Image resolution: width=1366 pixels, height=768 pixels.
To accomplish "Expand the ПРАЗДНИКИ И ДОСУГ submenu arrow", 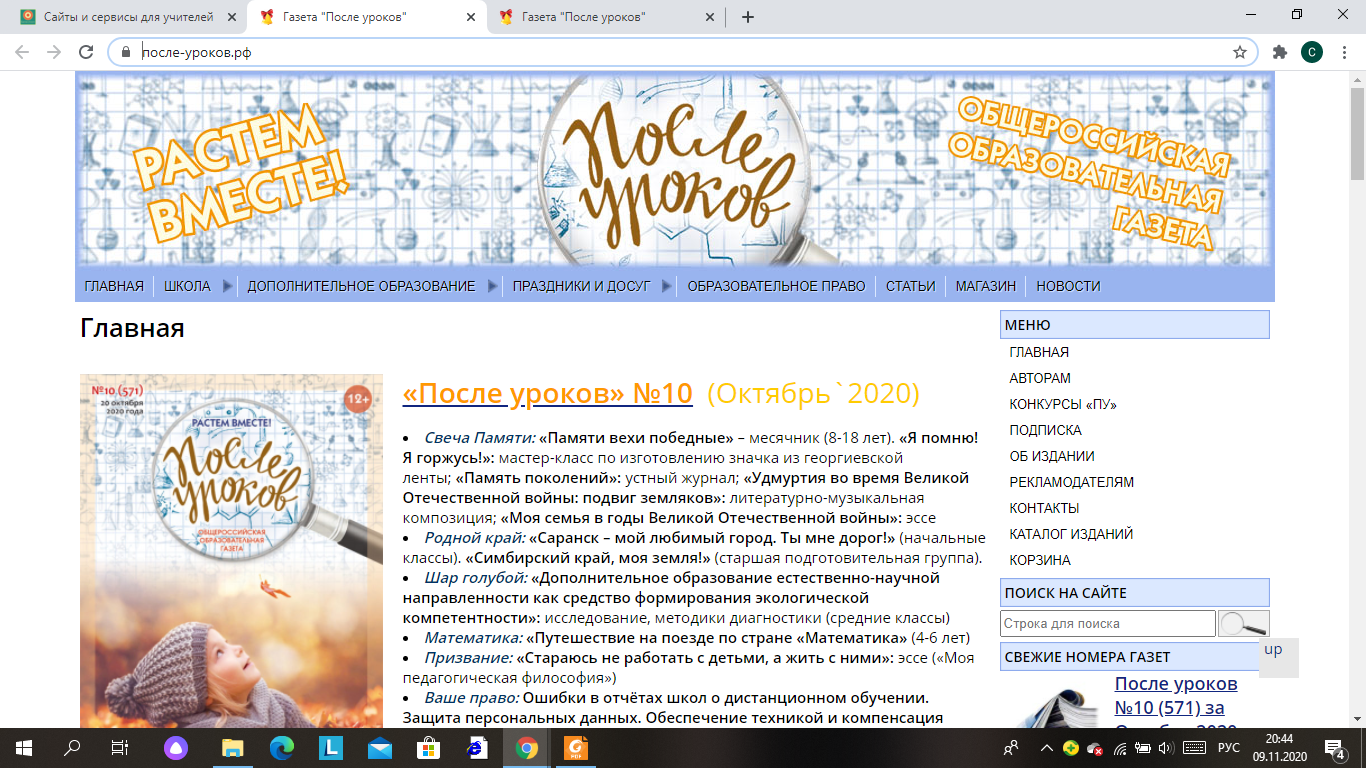I will pos(666,286).
